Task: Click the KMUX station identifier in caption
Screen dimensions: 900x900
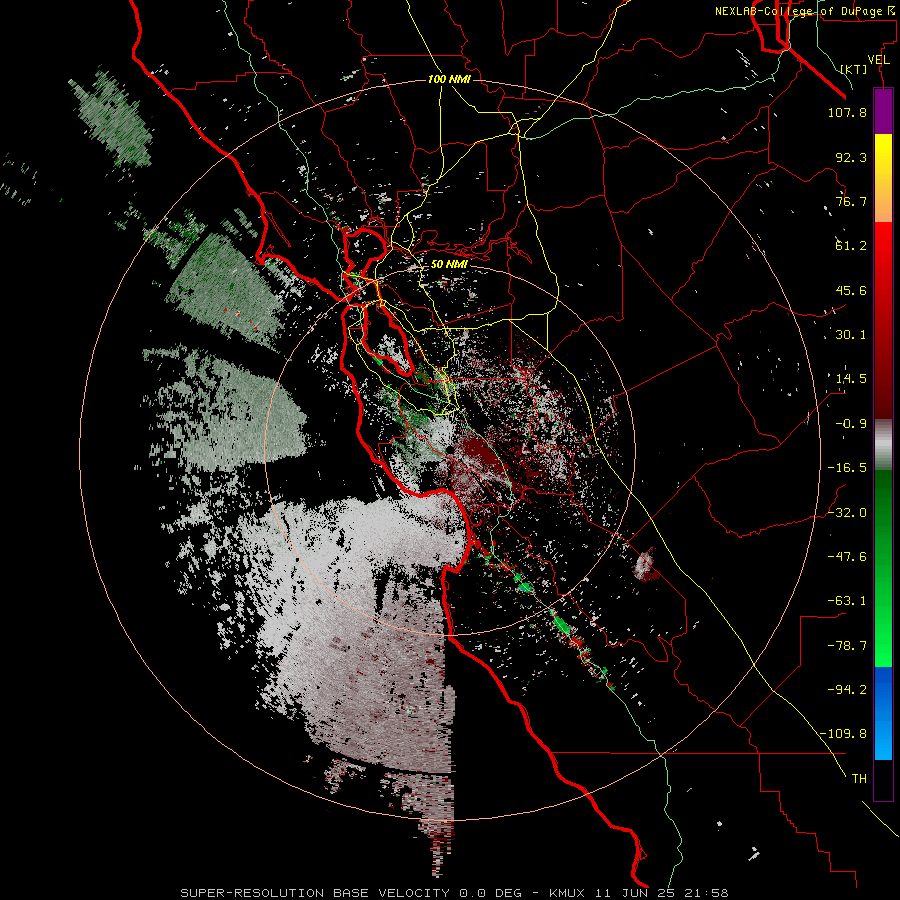Action: pos(568,893)
